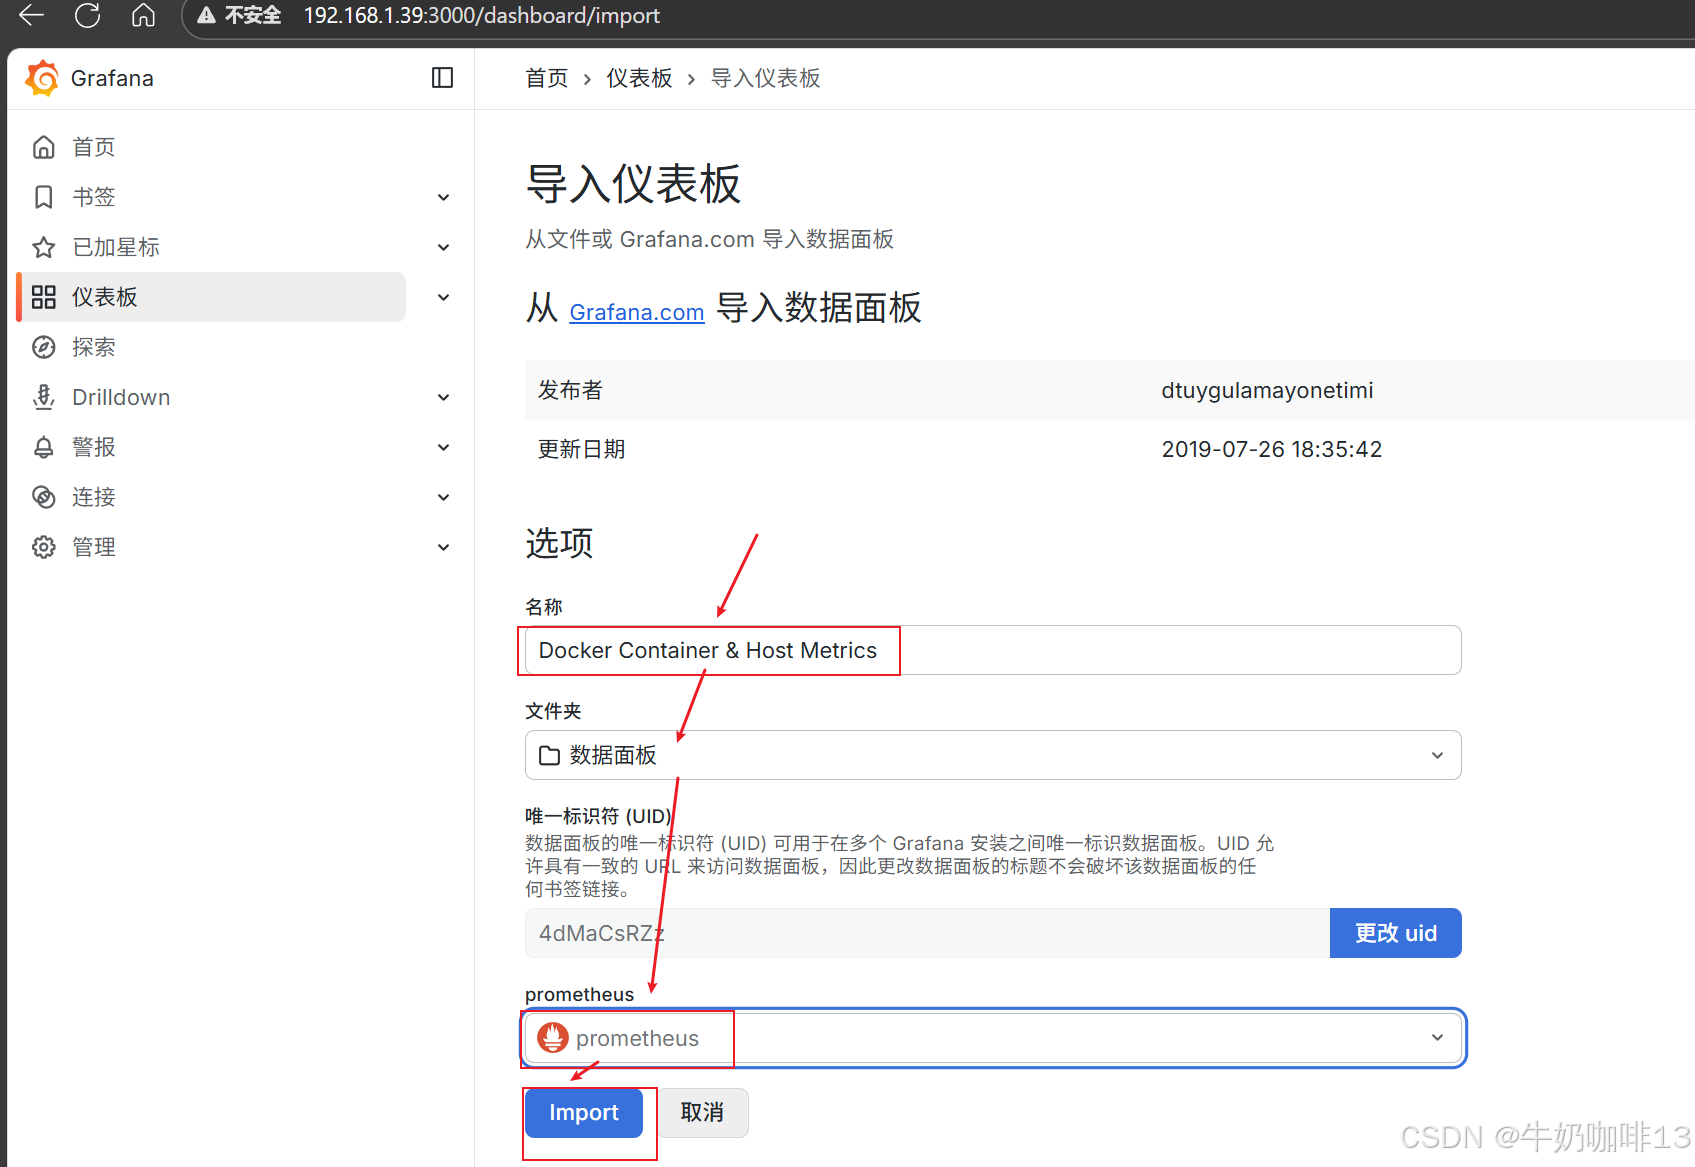Click the bookmarks icon in sidebar
1695x1167 pixels.
click(44, 197)
